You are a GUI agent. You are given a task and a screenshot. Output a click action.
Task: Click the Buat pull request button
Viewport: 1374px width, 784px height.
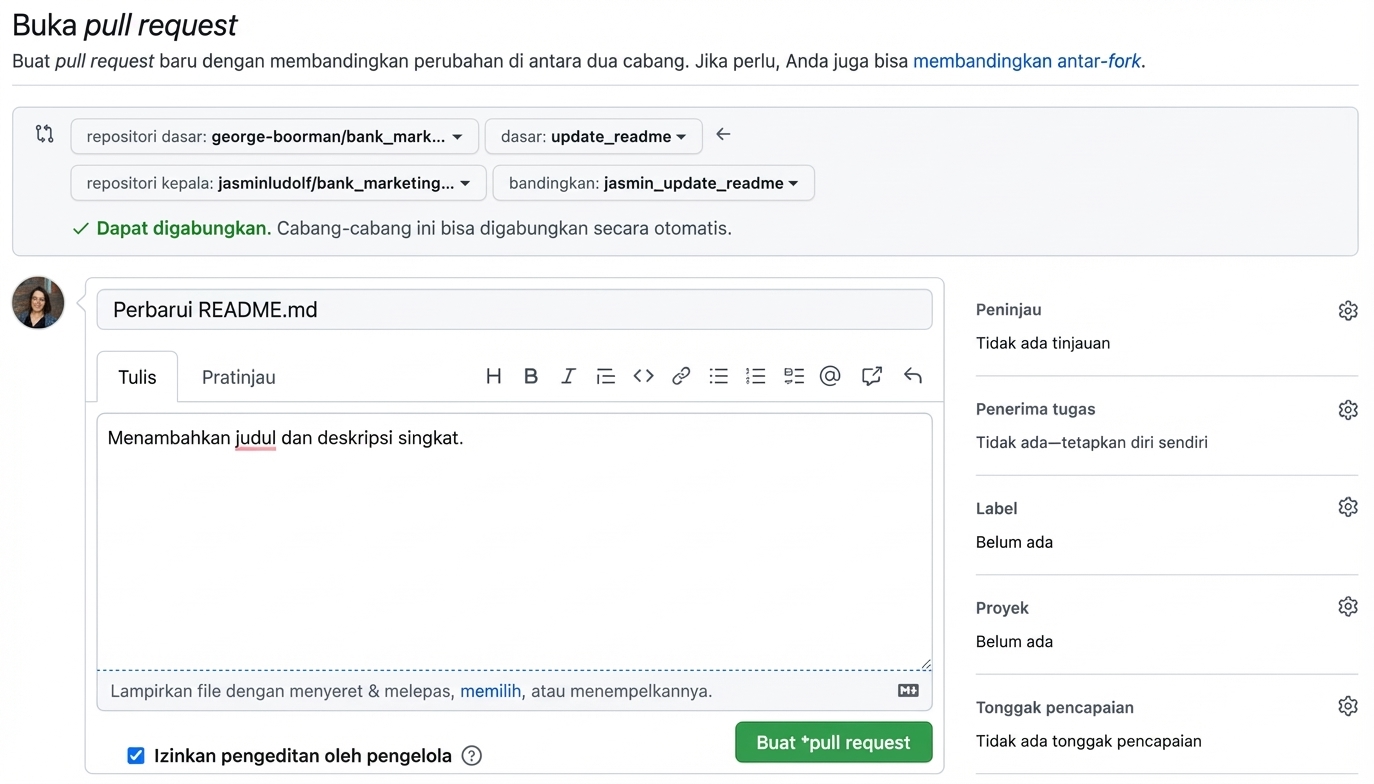pos(834,742)
